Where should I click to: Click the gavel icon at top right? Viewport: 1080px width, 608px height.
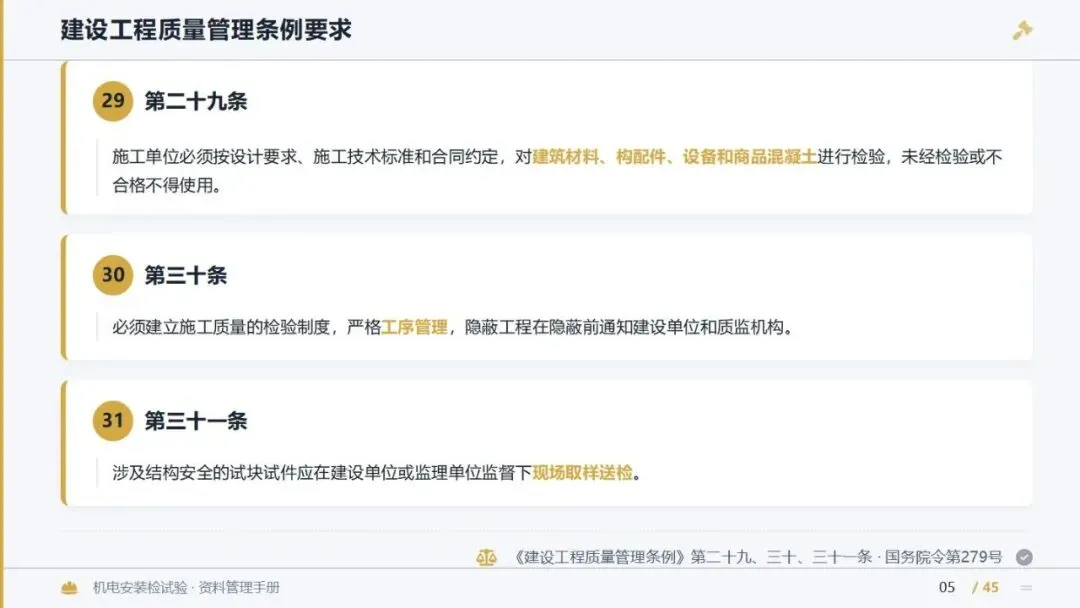(x=1022, y=30)
